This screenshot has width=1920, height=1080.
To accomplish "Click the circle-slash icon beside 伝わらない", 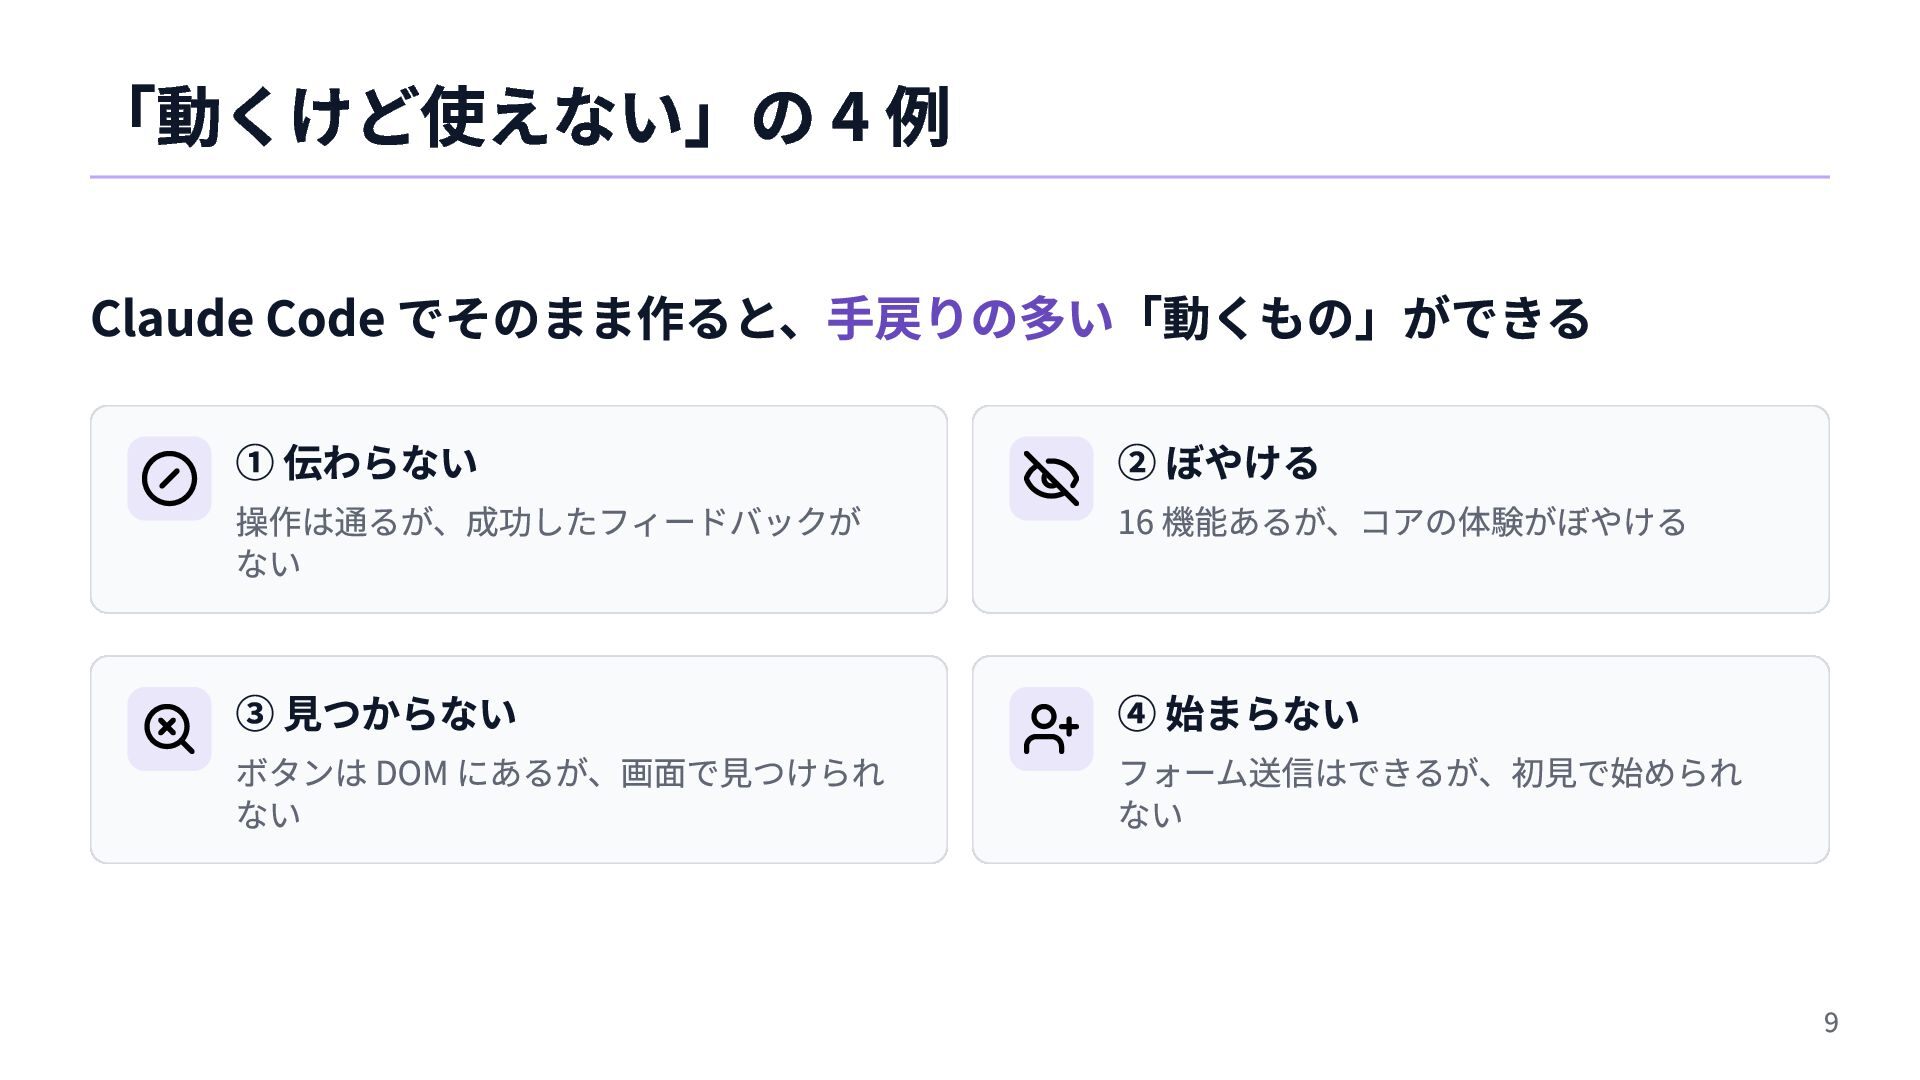I will pyautogui.click(x=169, y=478).
